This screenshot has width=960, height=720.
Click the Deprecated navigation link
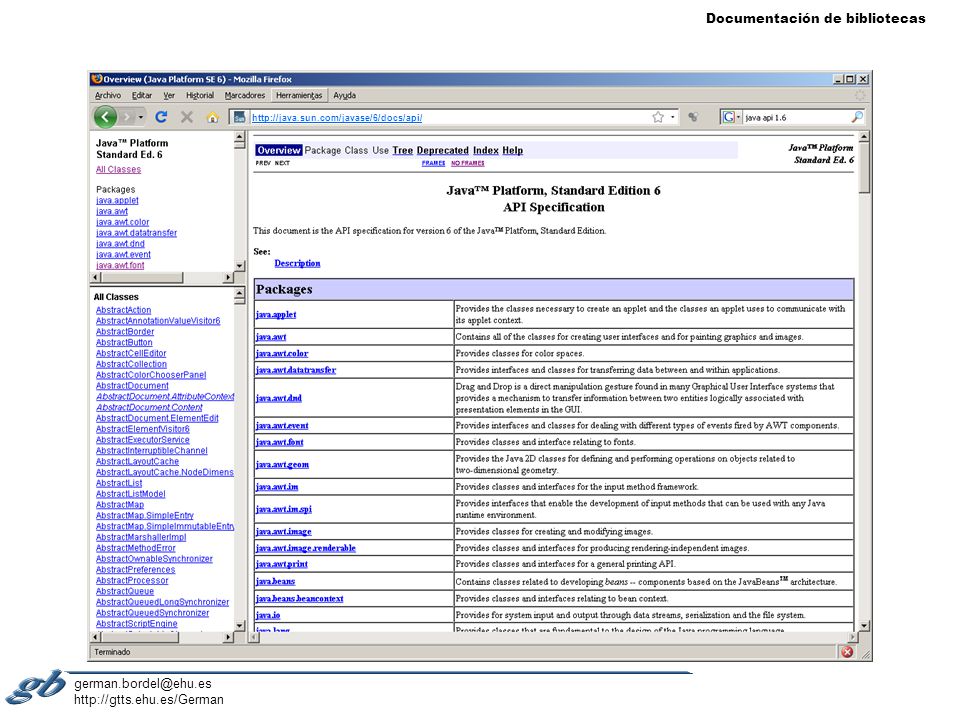click(x=442, y=151)
